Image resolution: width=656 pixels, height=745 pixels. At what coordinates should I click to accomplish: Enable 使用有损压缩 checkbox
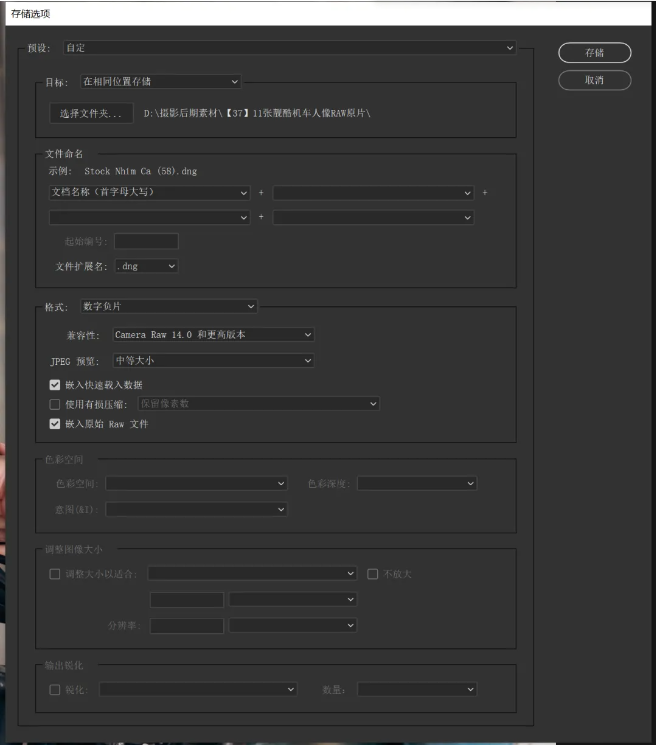click(55, 404)
